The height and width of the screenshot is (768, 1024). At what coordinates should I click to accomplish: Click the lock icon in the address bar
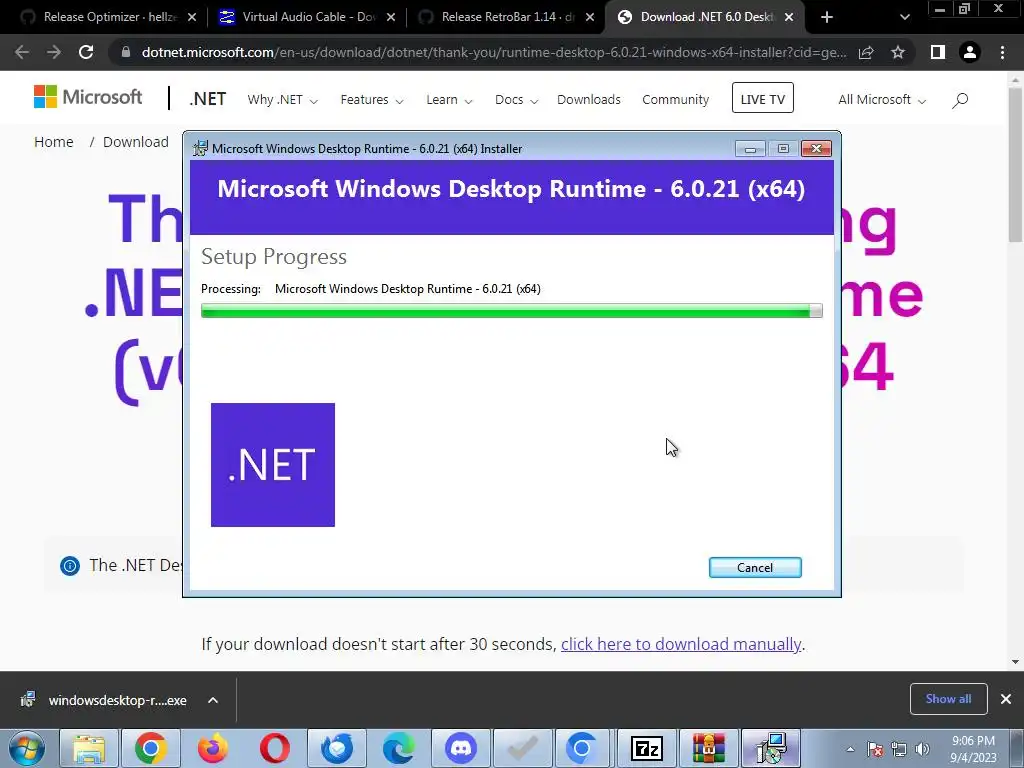126,52
